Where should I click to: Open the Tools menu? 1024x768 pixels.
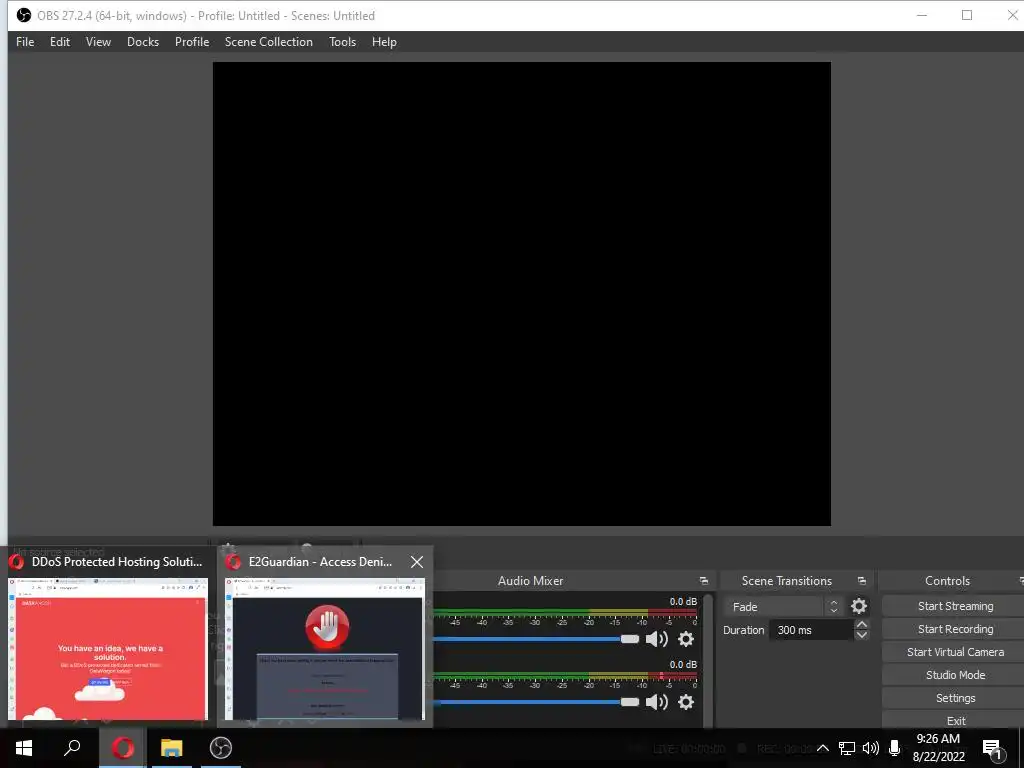[x=342, y=42]
